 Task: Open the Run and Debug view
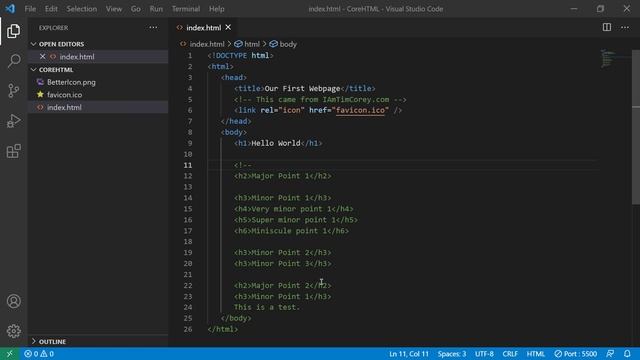13,121
